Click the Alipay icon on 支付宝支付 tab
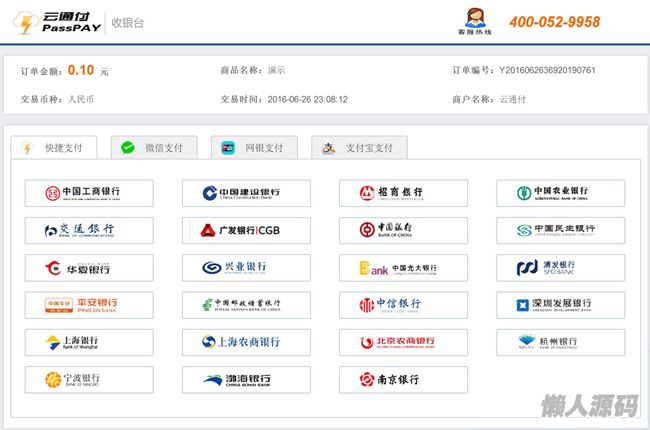650x430 pixels. [329, 148]
